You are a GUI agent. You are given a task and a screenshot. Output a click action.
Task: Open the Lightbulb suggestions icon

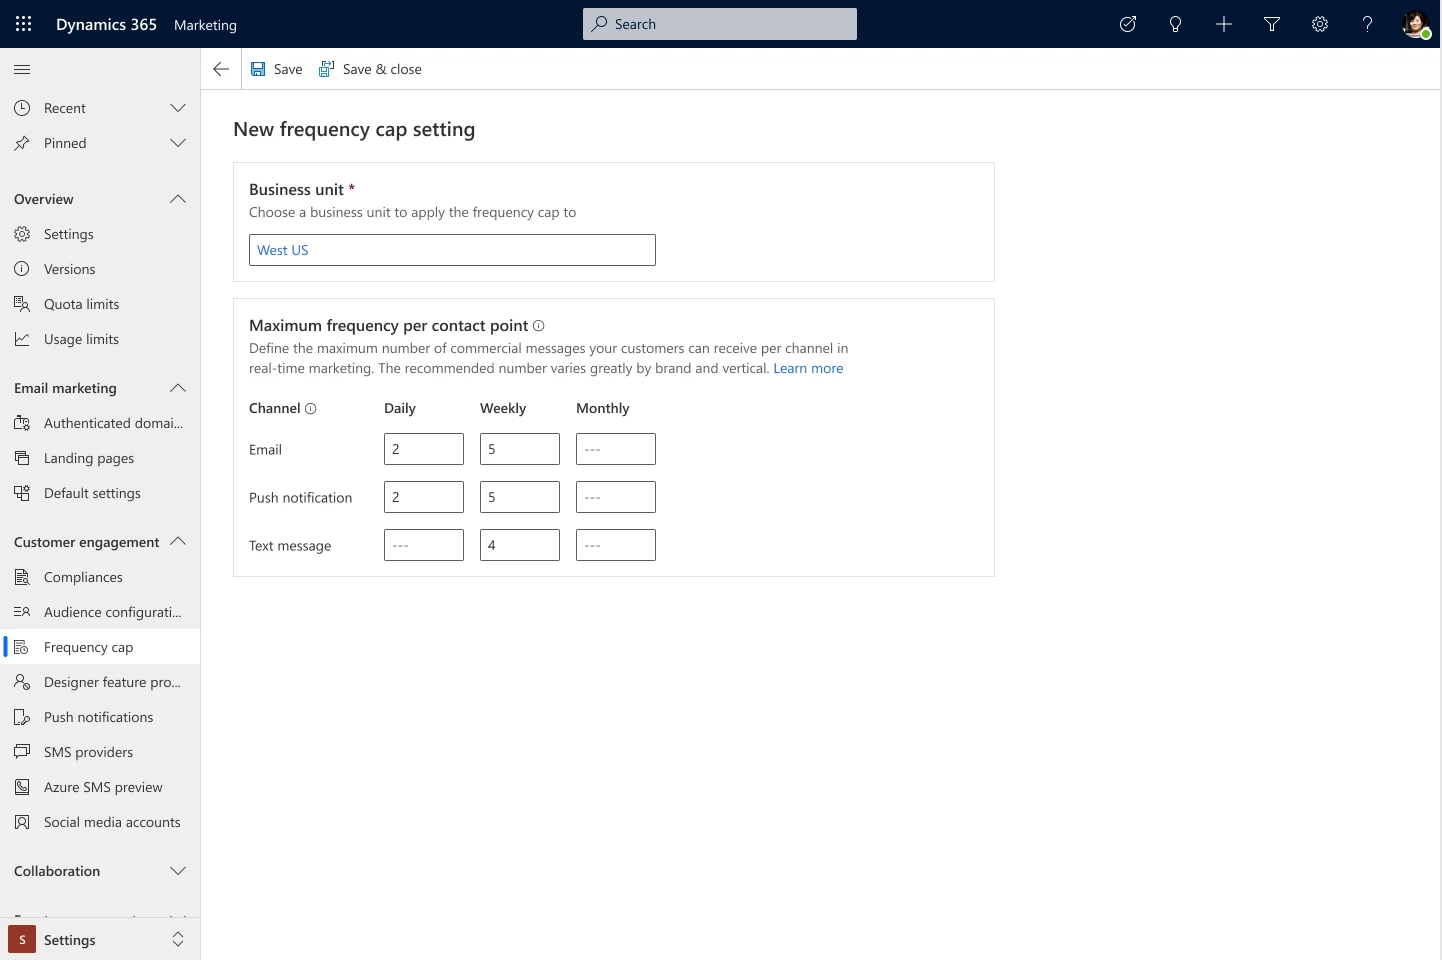pyautogui.click(x=1176, y=24)
